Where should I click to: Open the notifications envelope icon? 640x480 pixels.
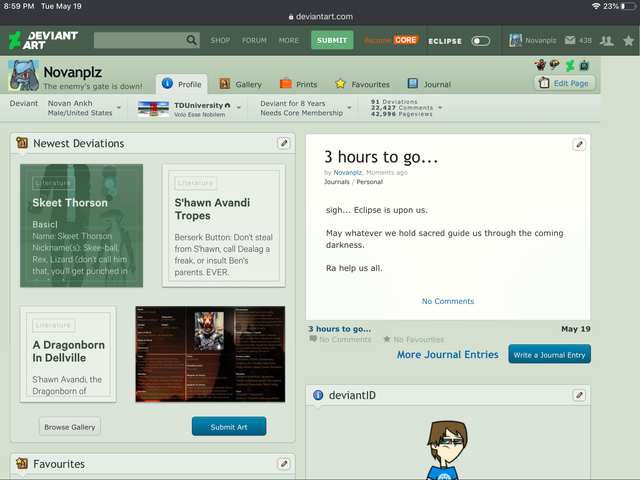click(x=570, y=40)
